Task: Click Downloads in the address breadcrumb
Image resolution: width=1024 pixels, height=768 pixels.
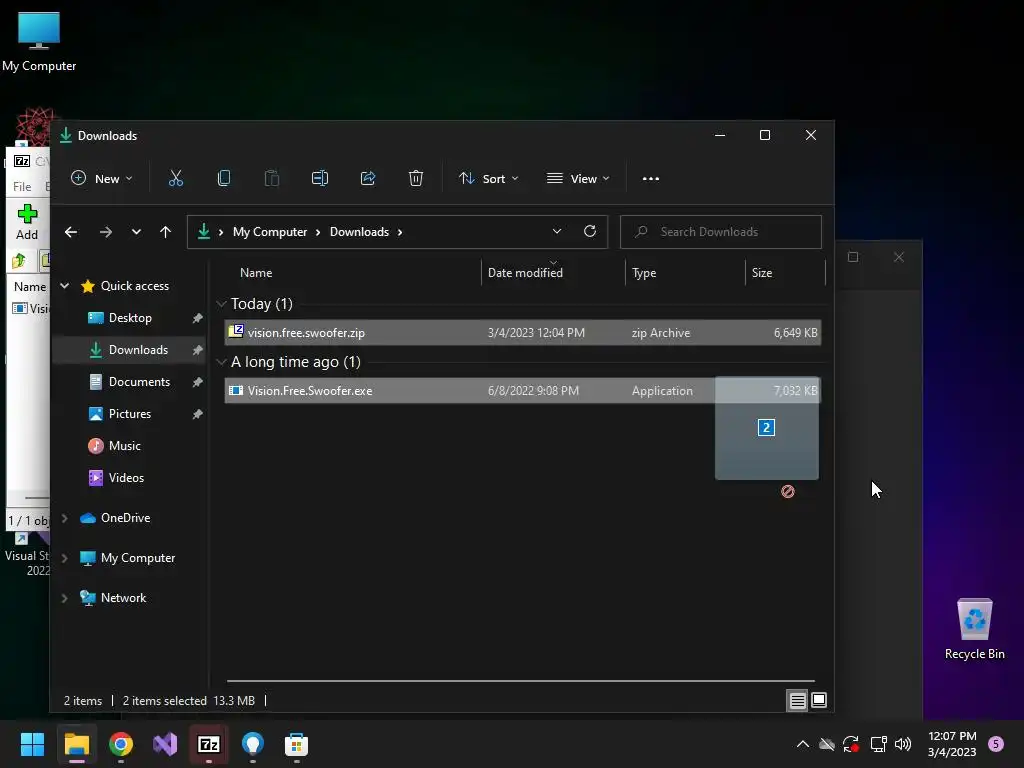Action: coord(359,232)
